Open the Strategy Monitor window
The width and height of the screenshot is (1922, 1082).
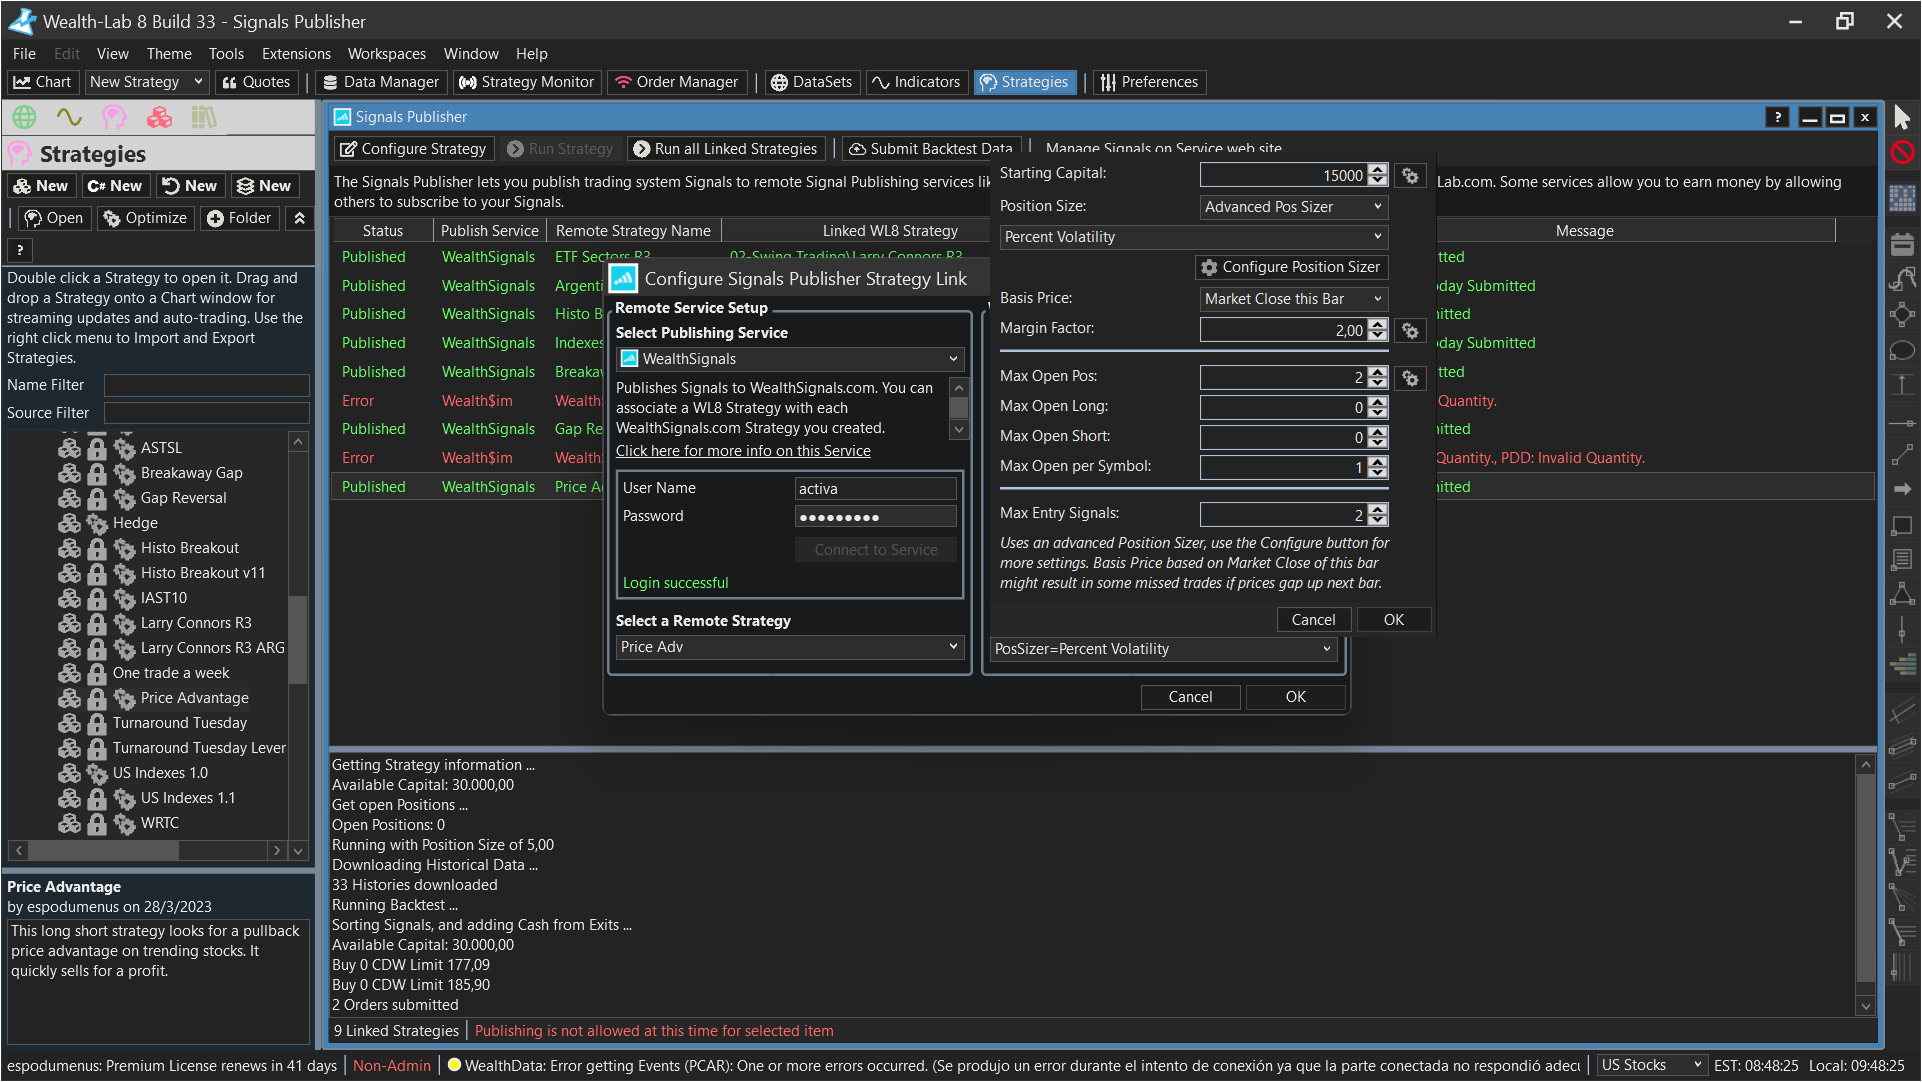coord(527,82)
